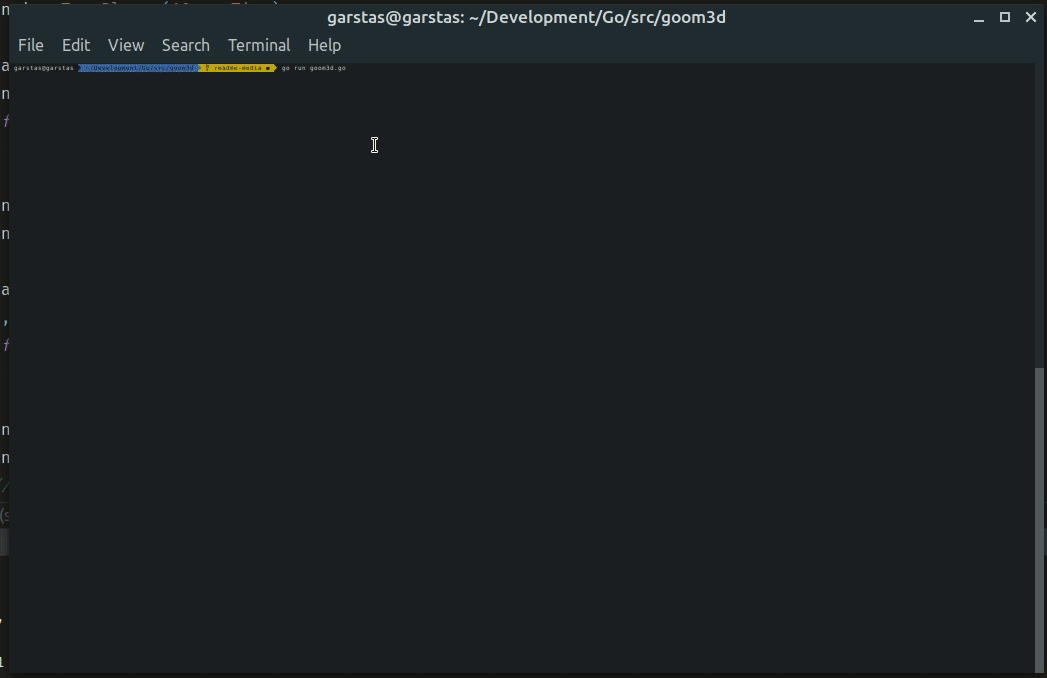1047x678 pixels.
Task: Open the Help menu
Action: (325, 45)
